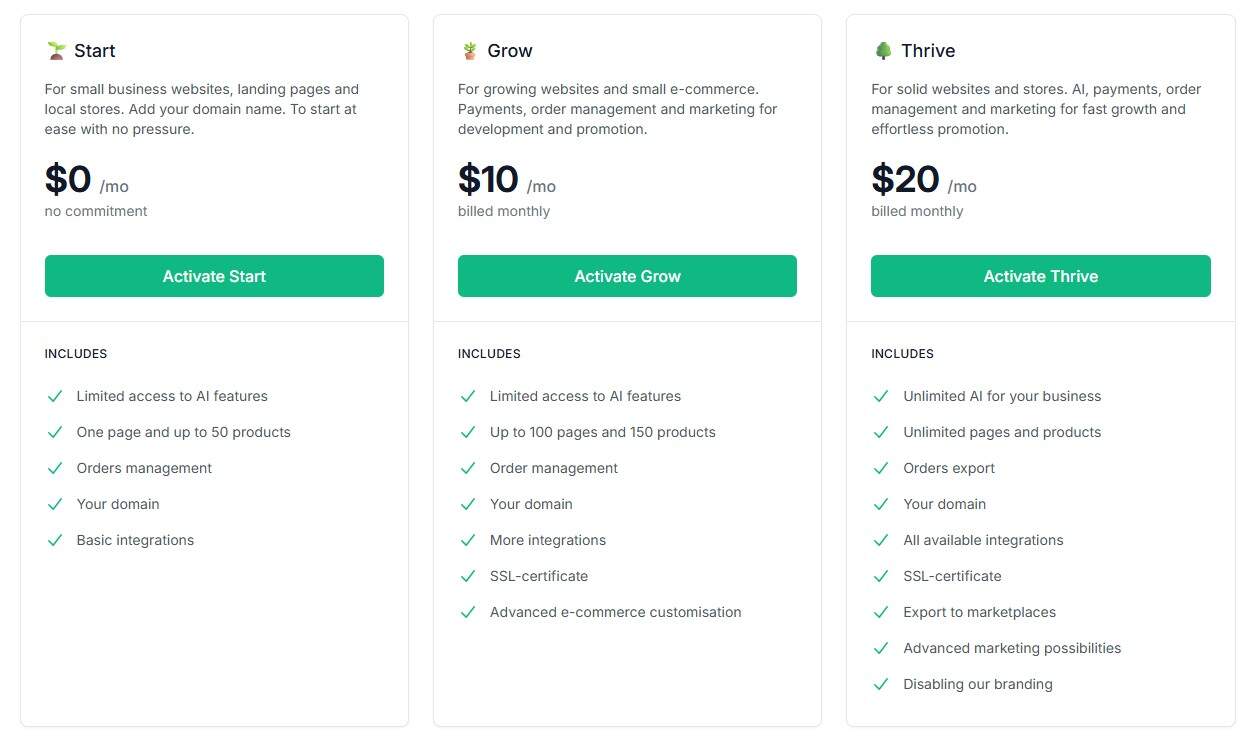Click the checkmark next to Unlimited AI for your business

click(881, 396)
